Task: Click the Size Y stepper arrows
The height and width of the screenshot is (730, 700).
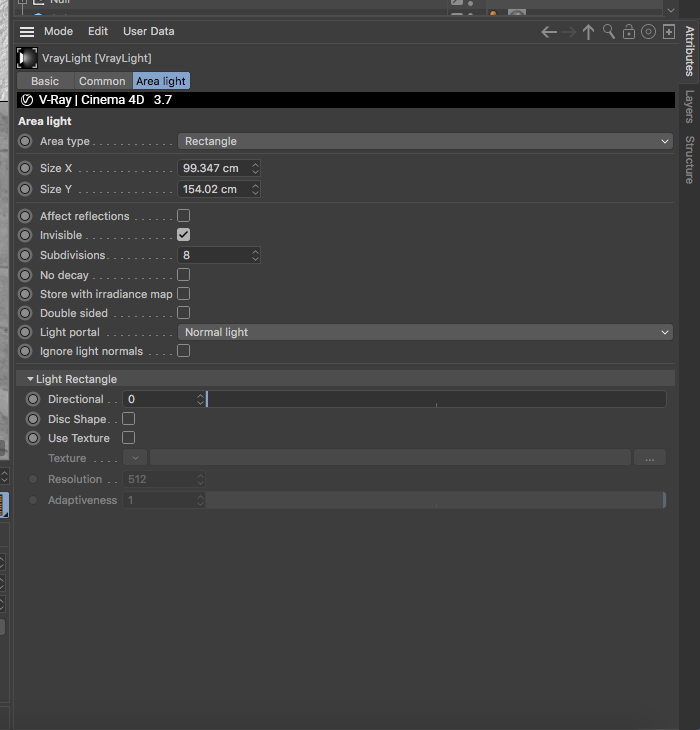Action: pyautogui.click(x=255, y=189)
